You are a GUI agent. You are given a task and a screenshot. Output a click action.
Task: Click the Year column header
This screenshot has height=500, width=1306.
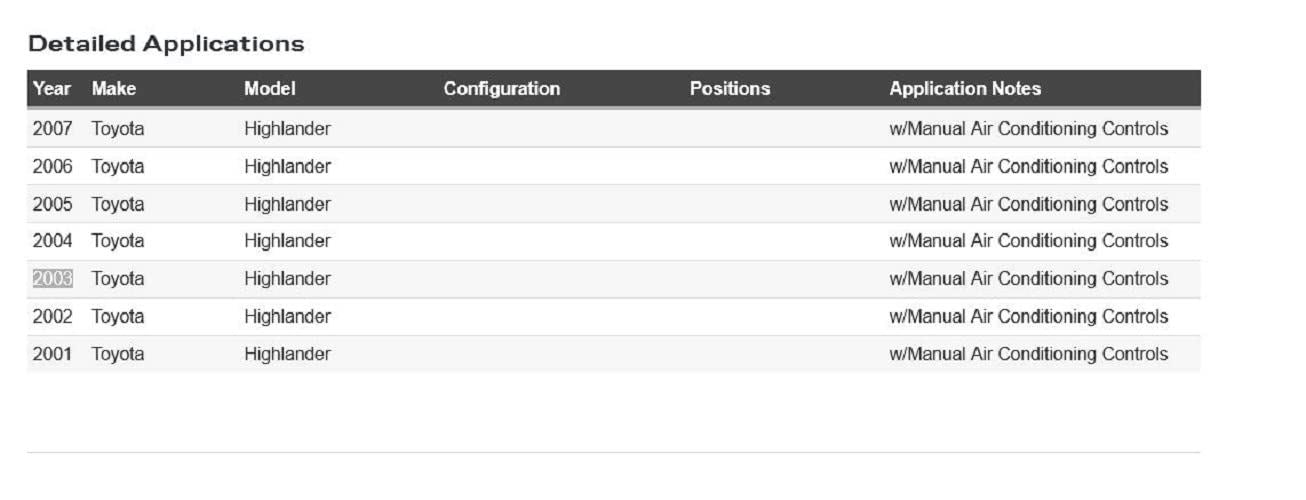[x=52, y=89]
